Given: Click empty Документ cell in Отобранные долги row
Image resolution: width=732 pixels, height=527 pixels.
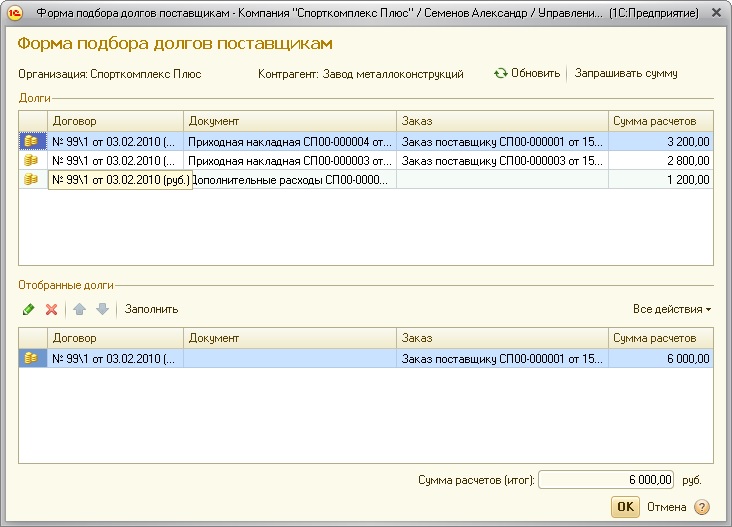Looking at the screenshot, I should [290, 358].
